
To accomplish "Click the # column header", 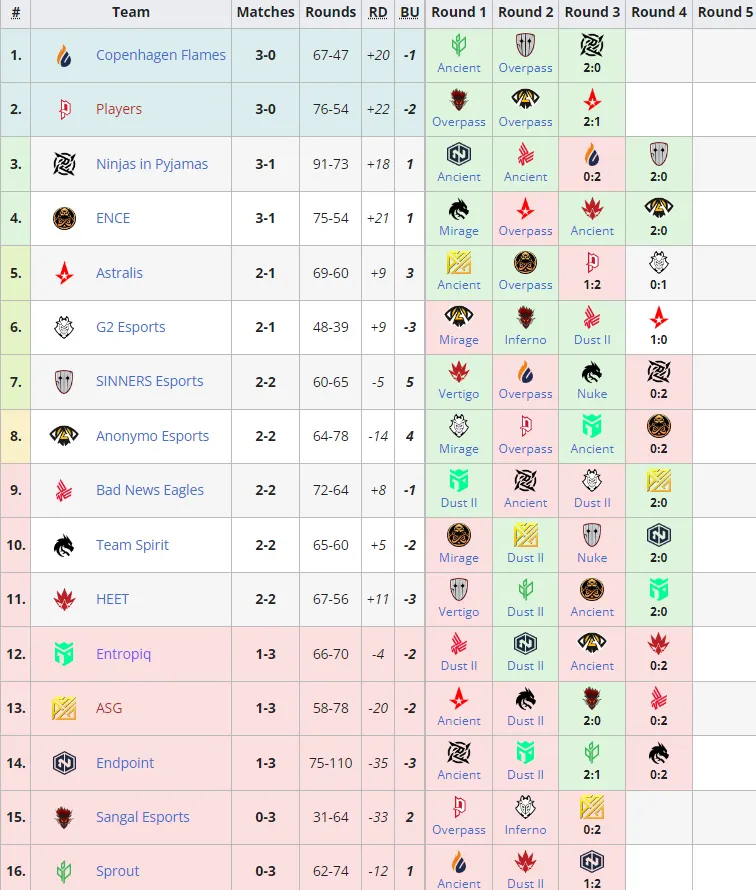I will tap(15, 12).
